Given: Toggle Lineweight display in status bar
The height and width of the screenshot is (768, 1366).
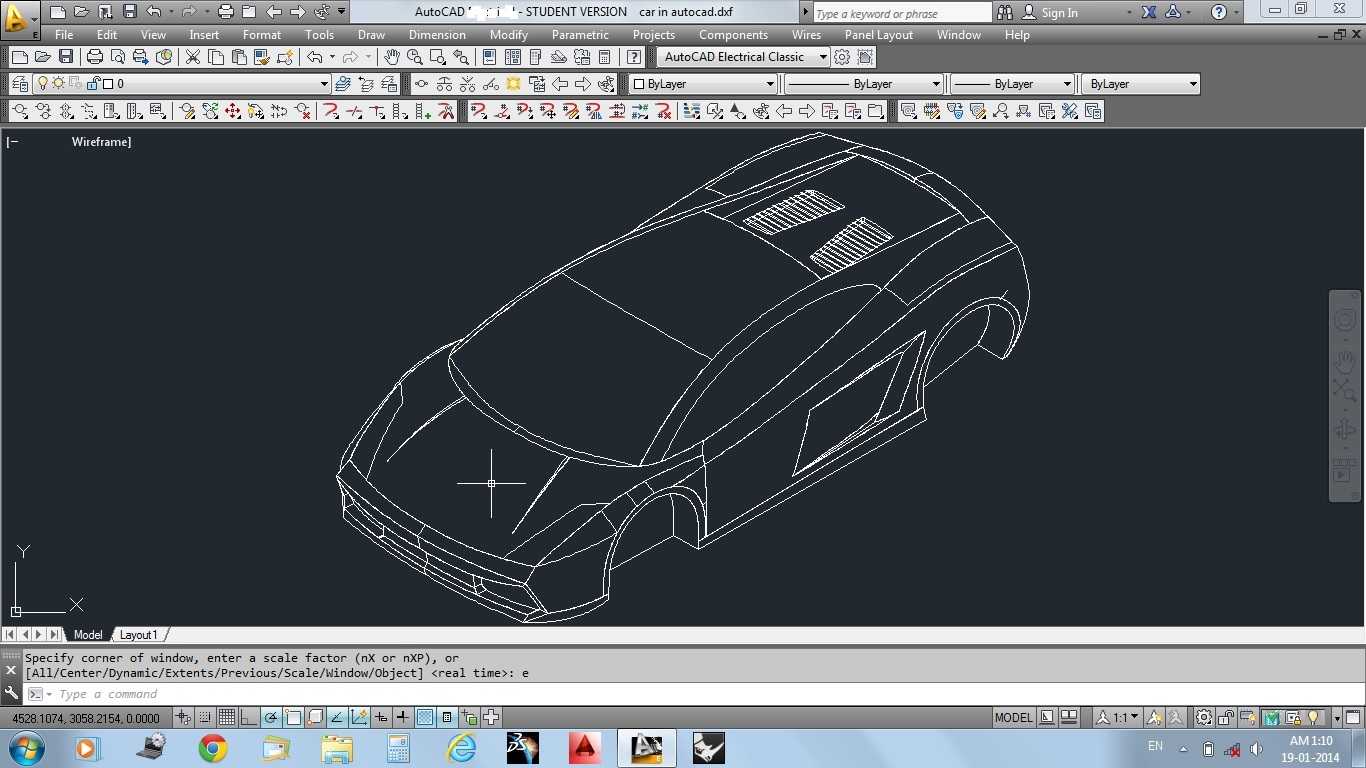Looking at the screenshot, I should point(403,717).
